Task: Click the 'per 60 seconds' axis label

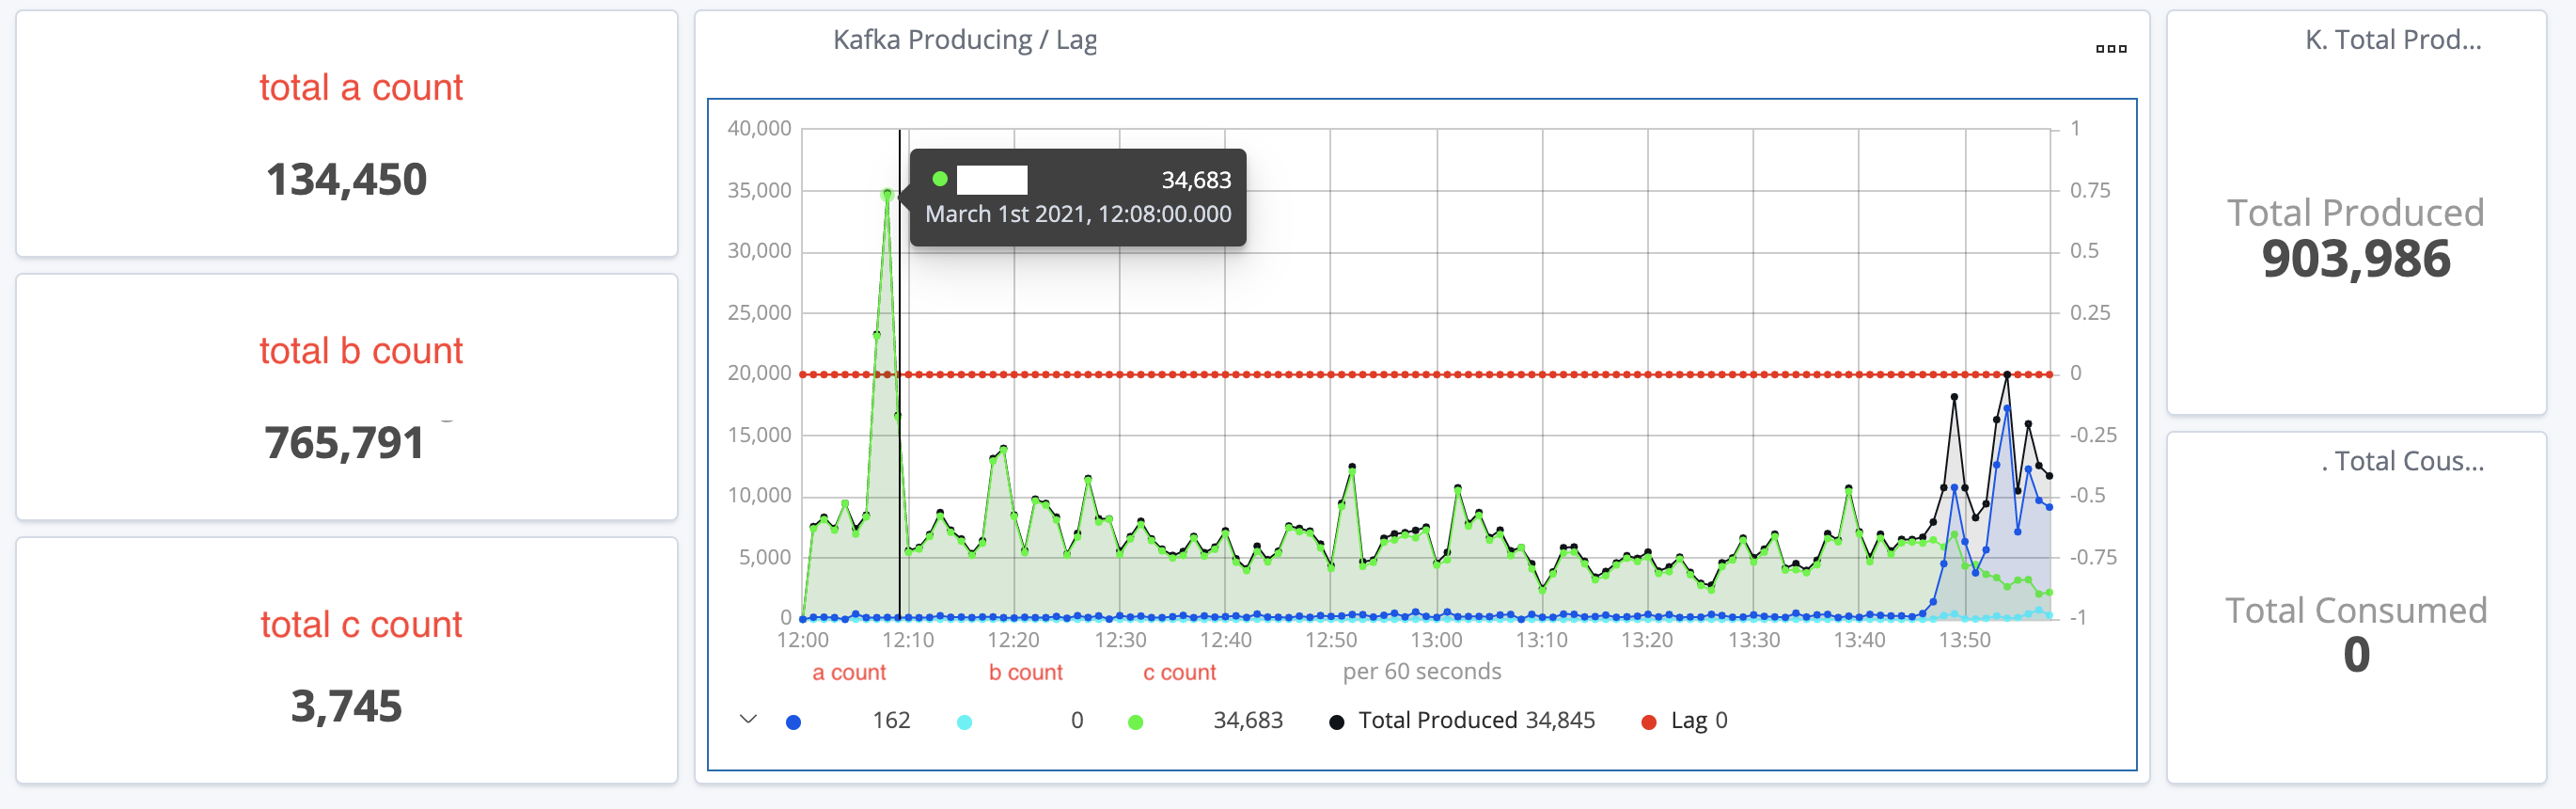Action: pyautogui.click(x=1421, y=671)
